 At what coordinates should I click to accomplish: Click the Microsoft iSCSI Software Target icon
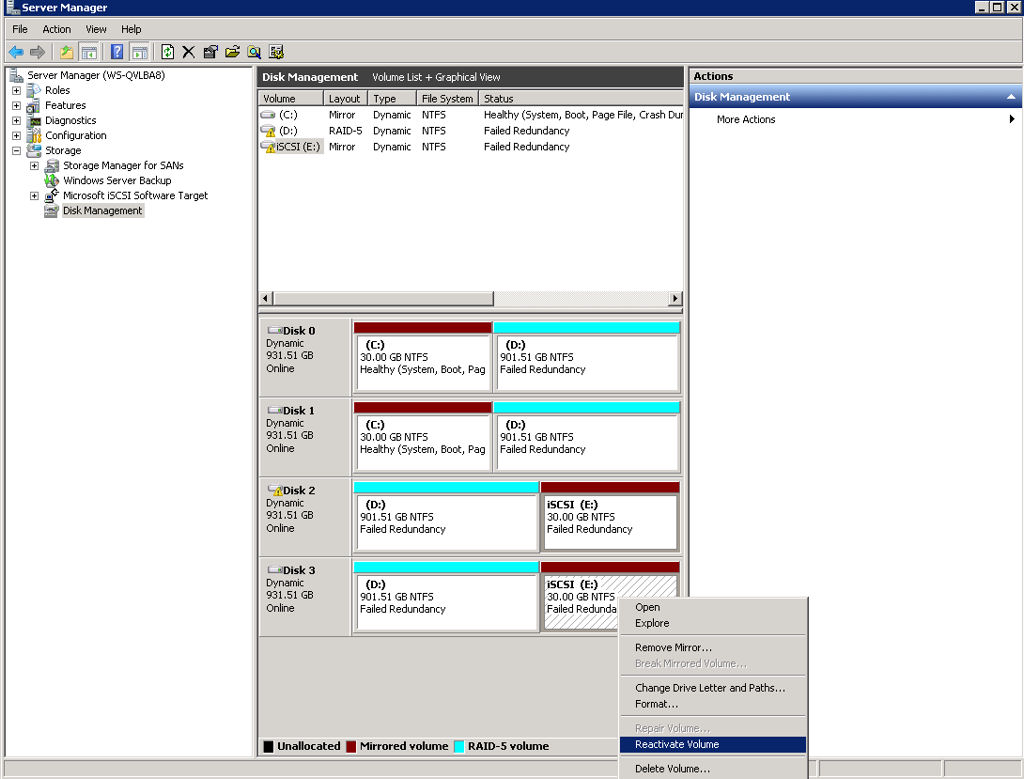coord(52,195)
